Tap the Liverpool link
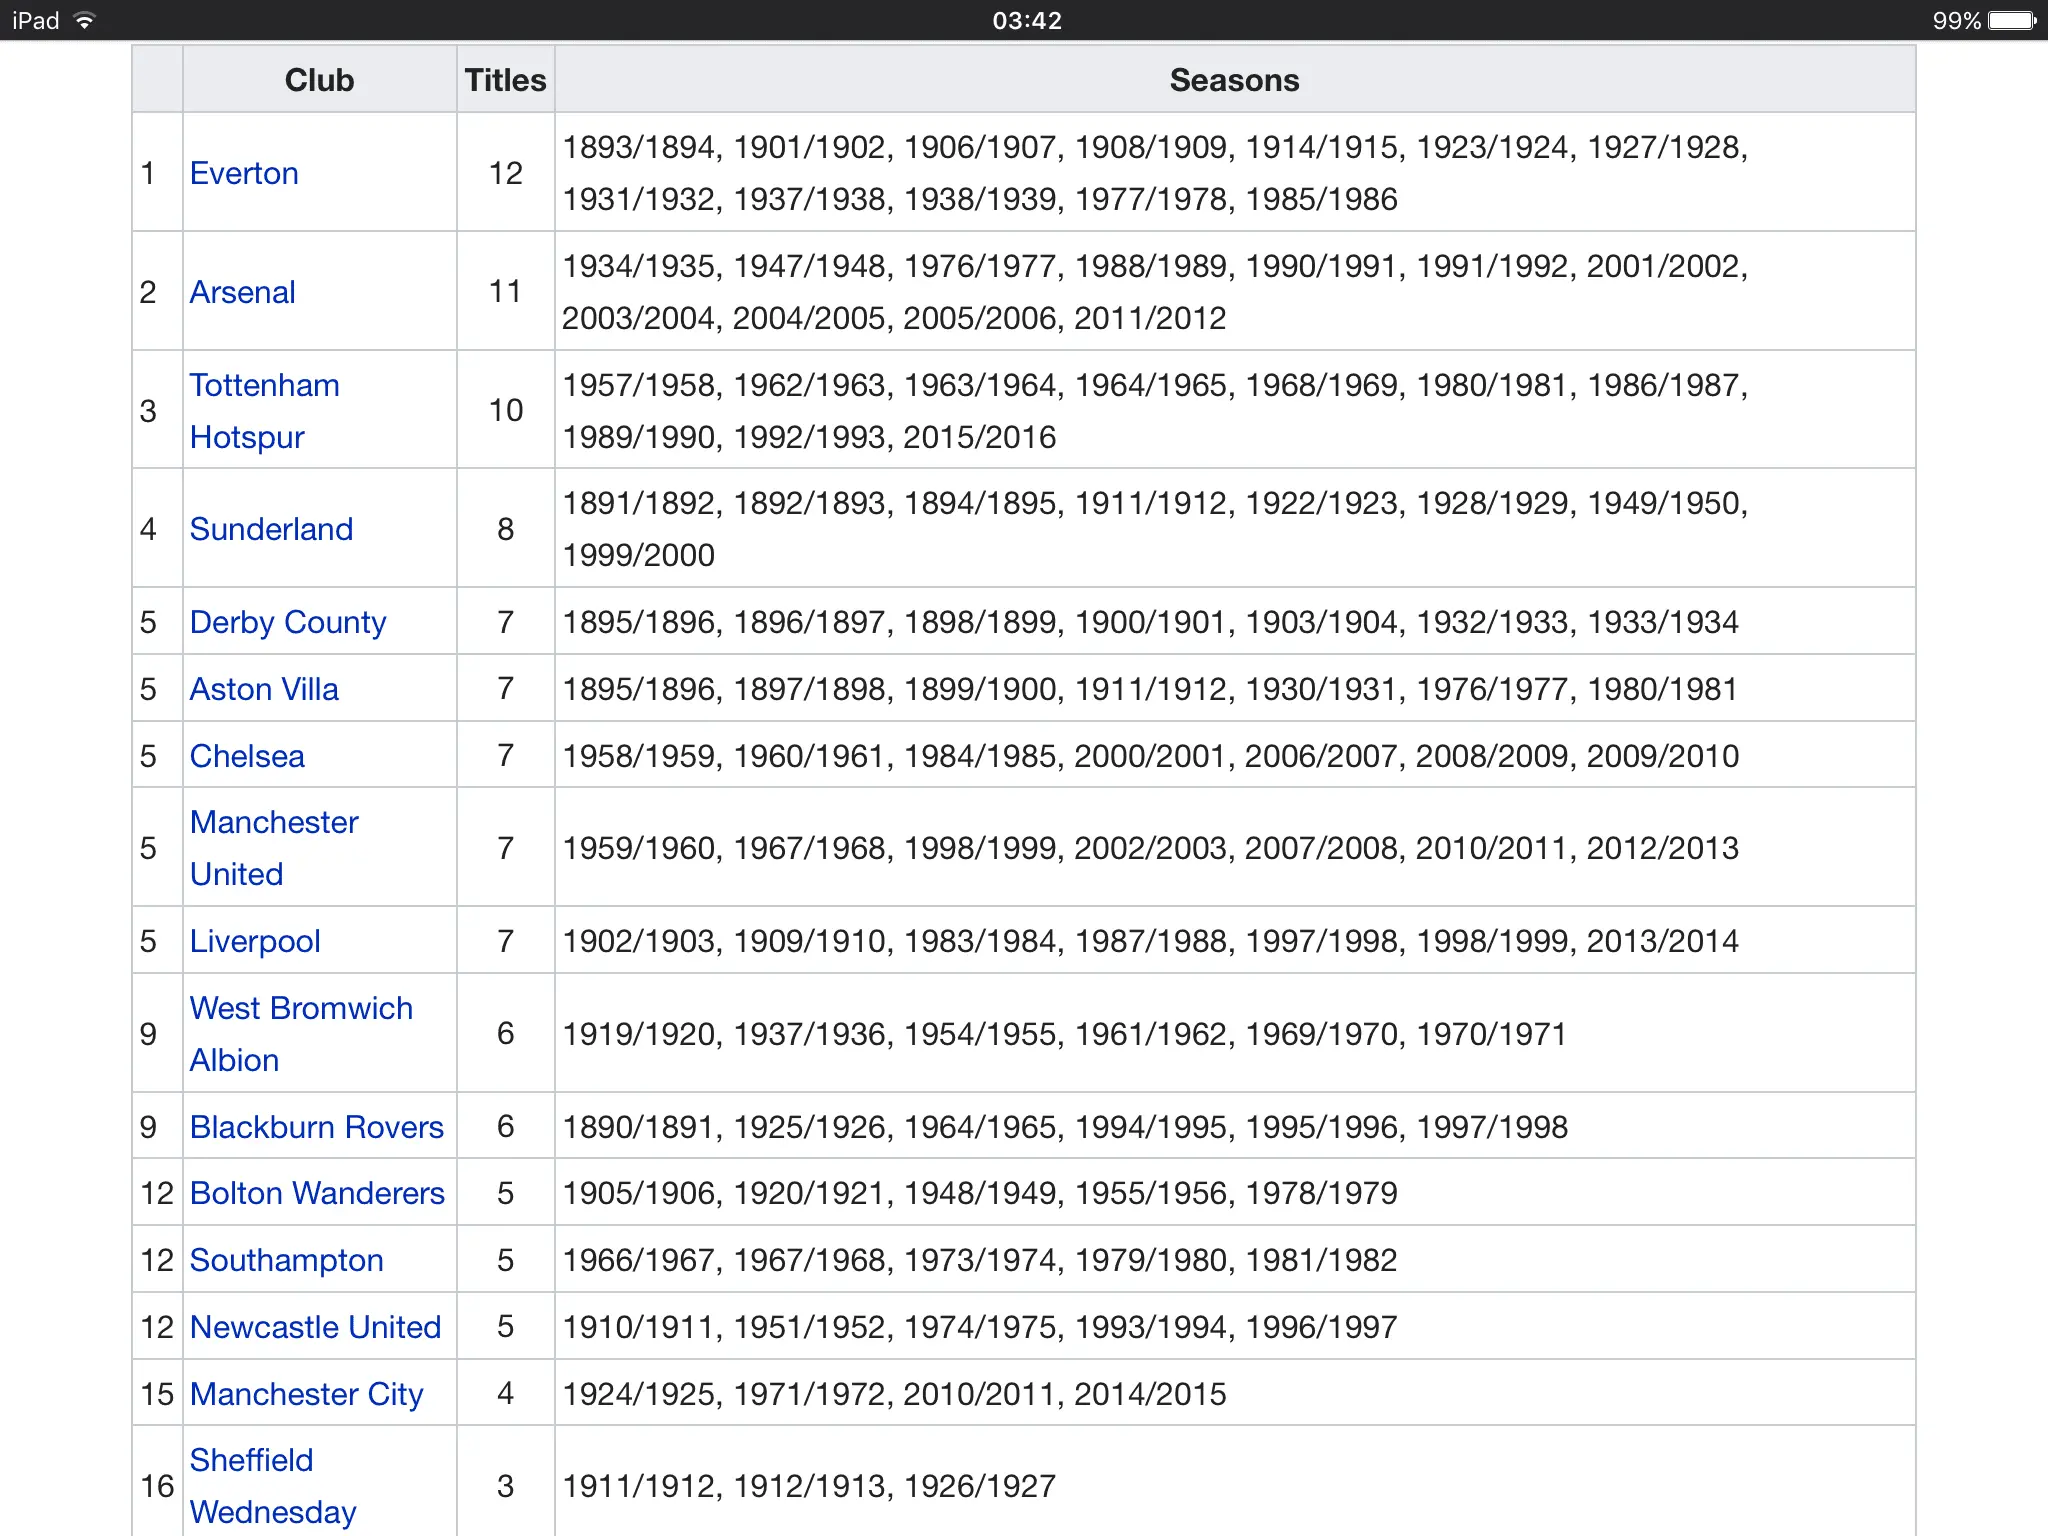The height and width of the screenshot is (1536, 2048). [x=254, y=941]
